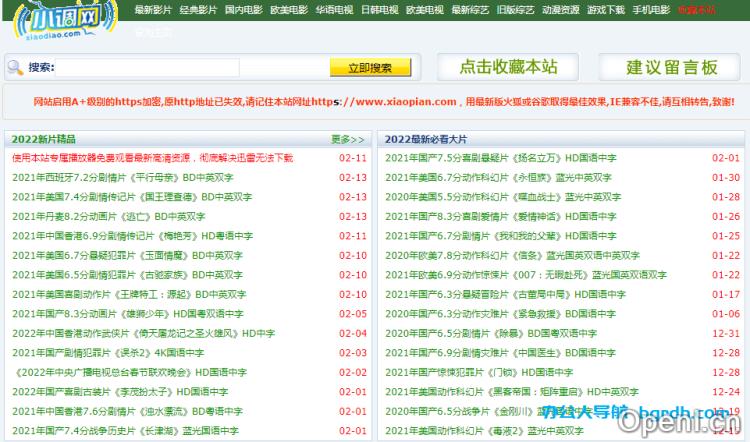Focus the 搜索 text input field
This screenshot has width=750, height=442.
147,67
